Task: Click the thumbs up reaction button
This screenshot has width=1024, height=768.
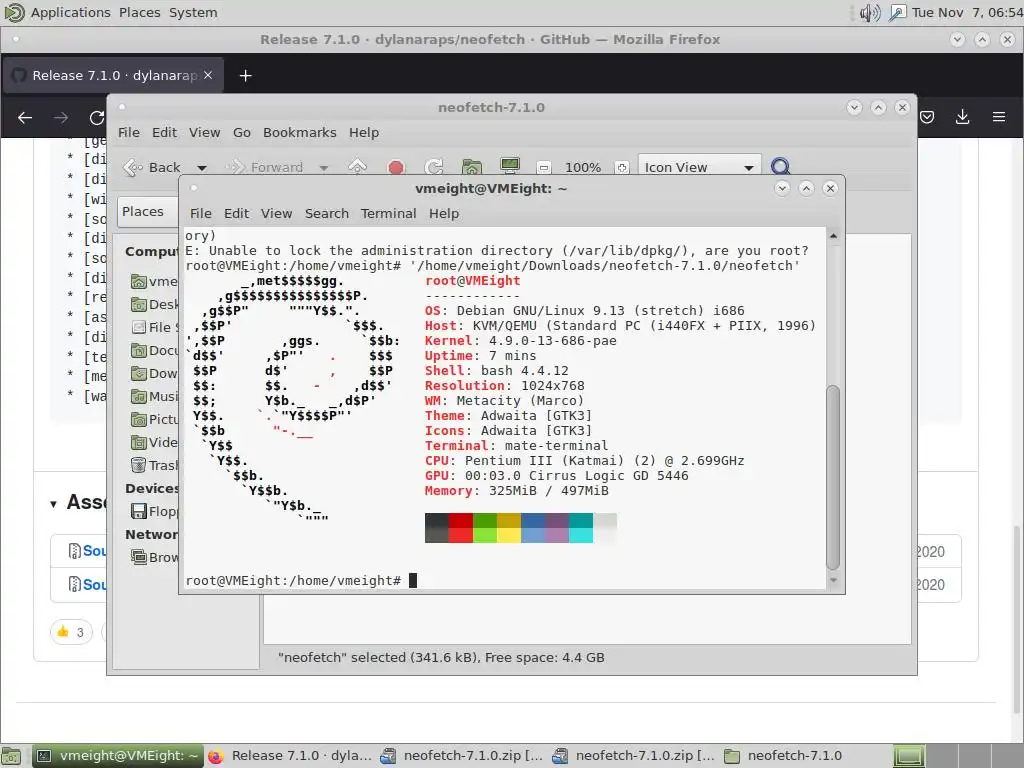Action: tap(71, 632)
